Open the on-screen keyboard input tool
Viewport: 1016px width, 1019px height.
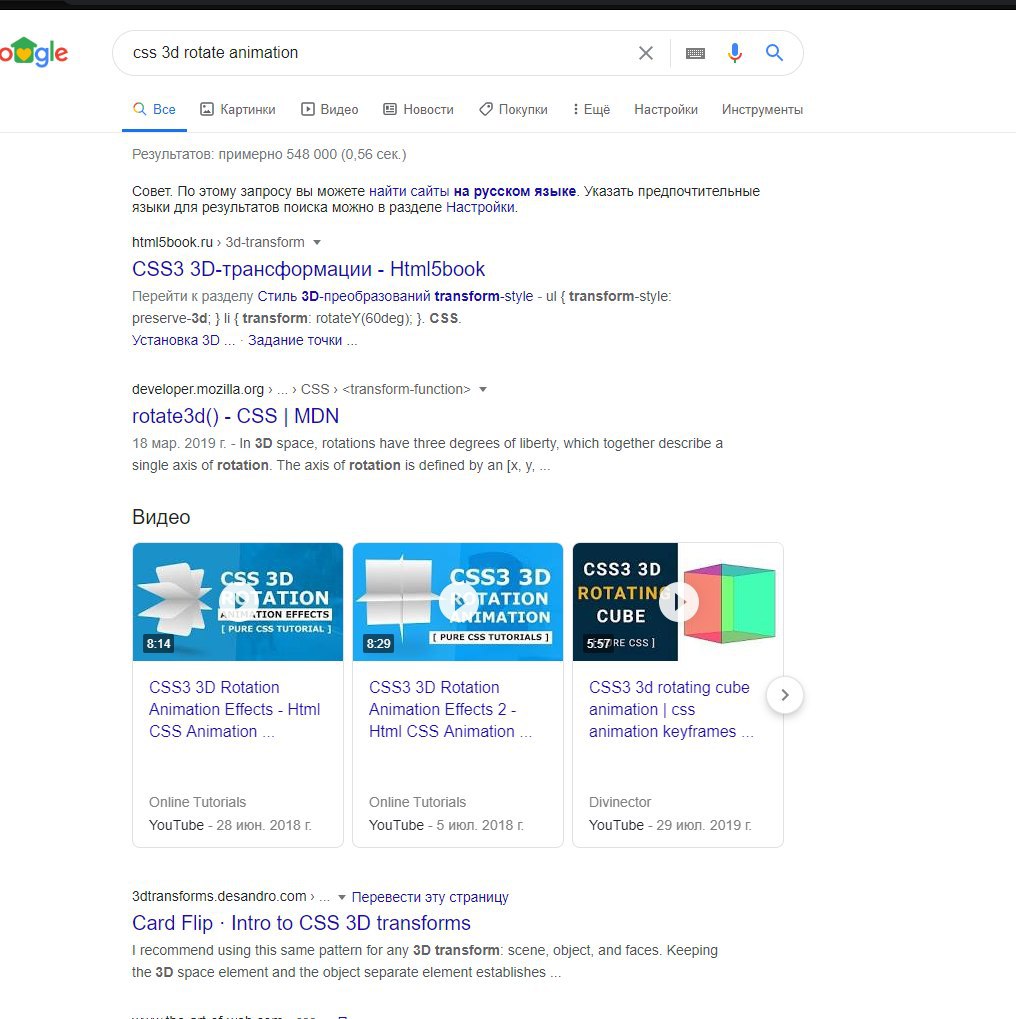696,53
